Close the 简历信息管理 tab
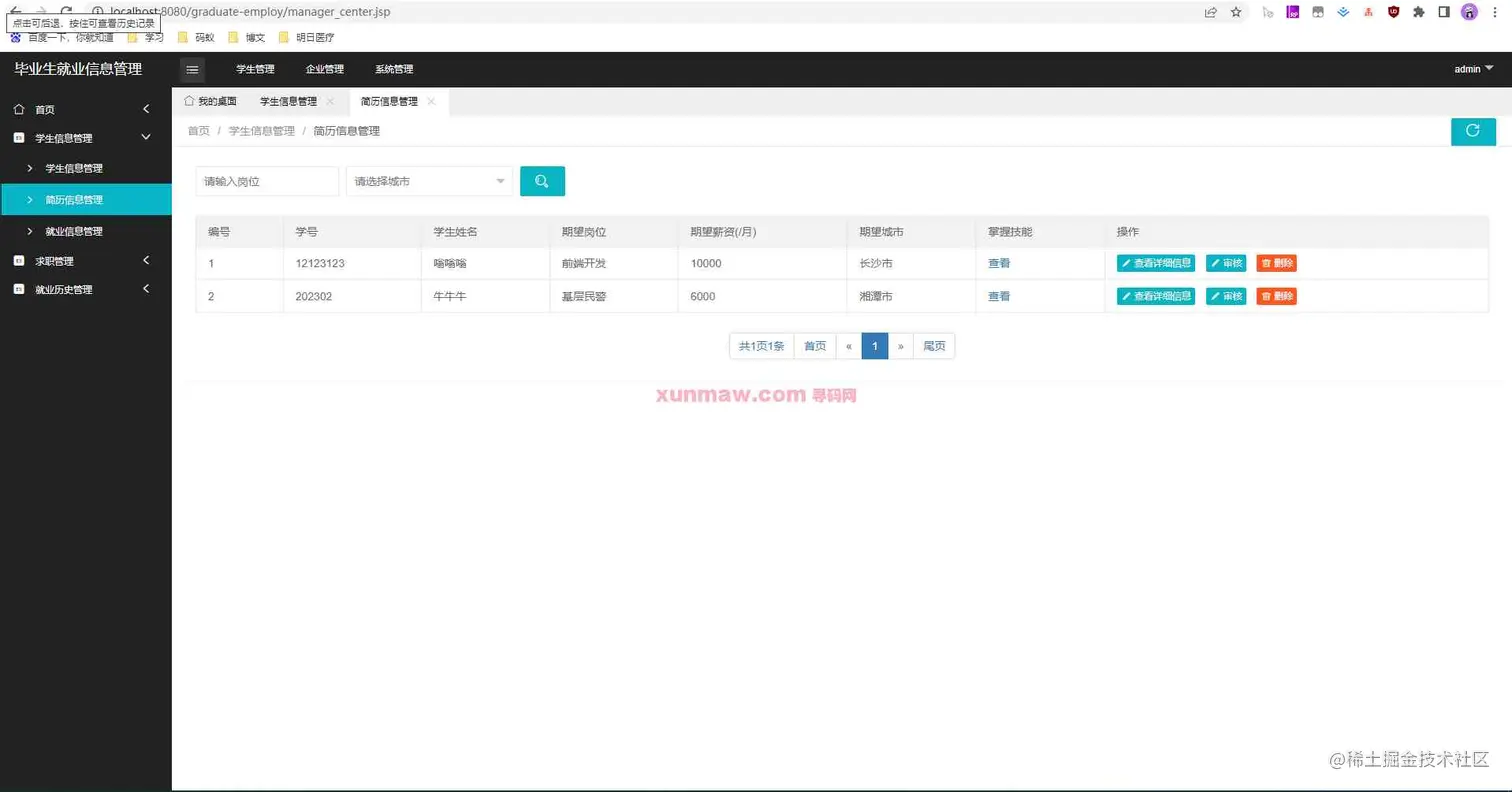The image size is (1512, 792). pos(431,101)
